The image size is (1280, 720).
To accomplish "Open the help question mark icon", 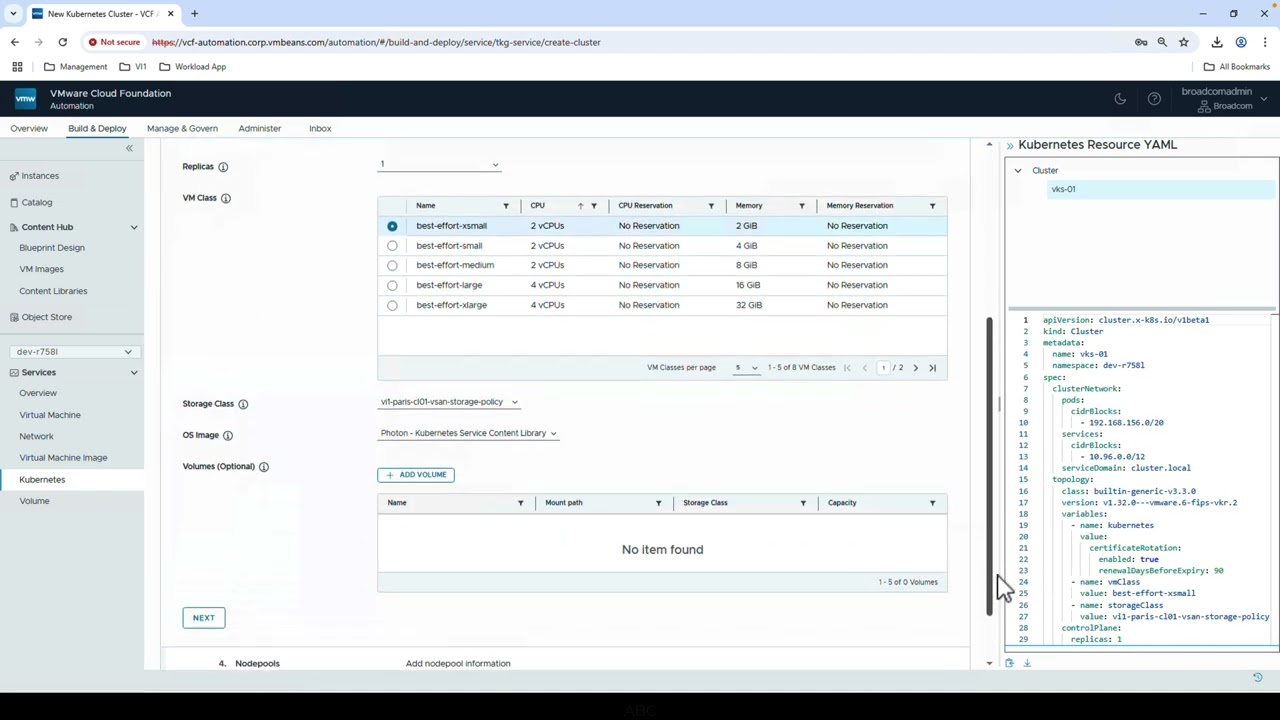I will tap(1154, 99).
